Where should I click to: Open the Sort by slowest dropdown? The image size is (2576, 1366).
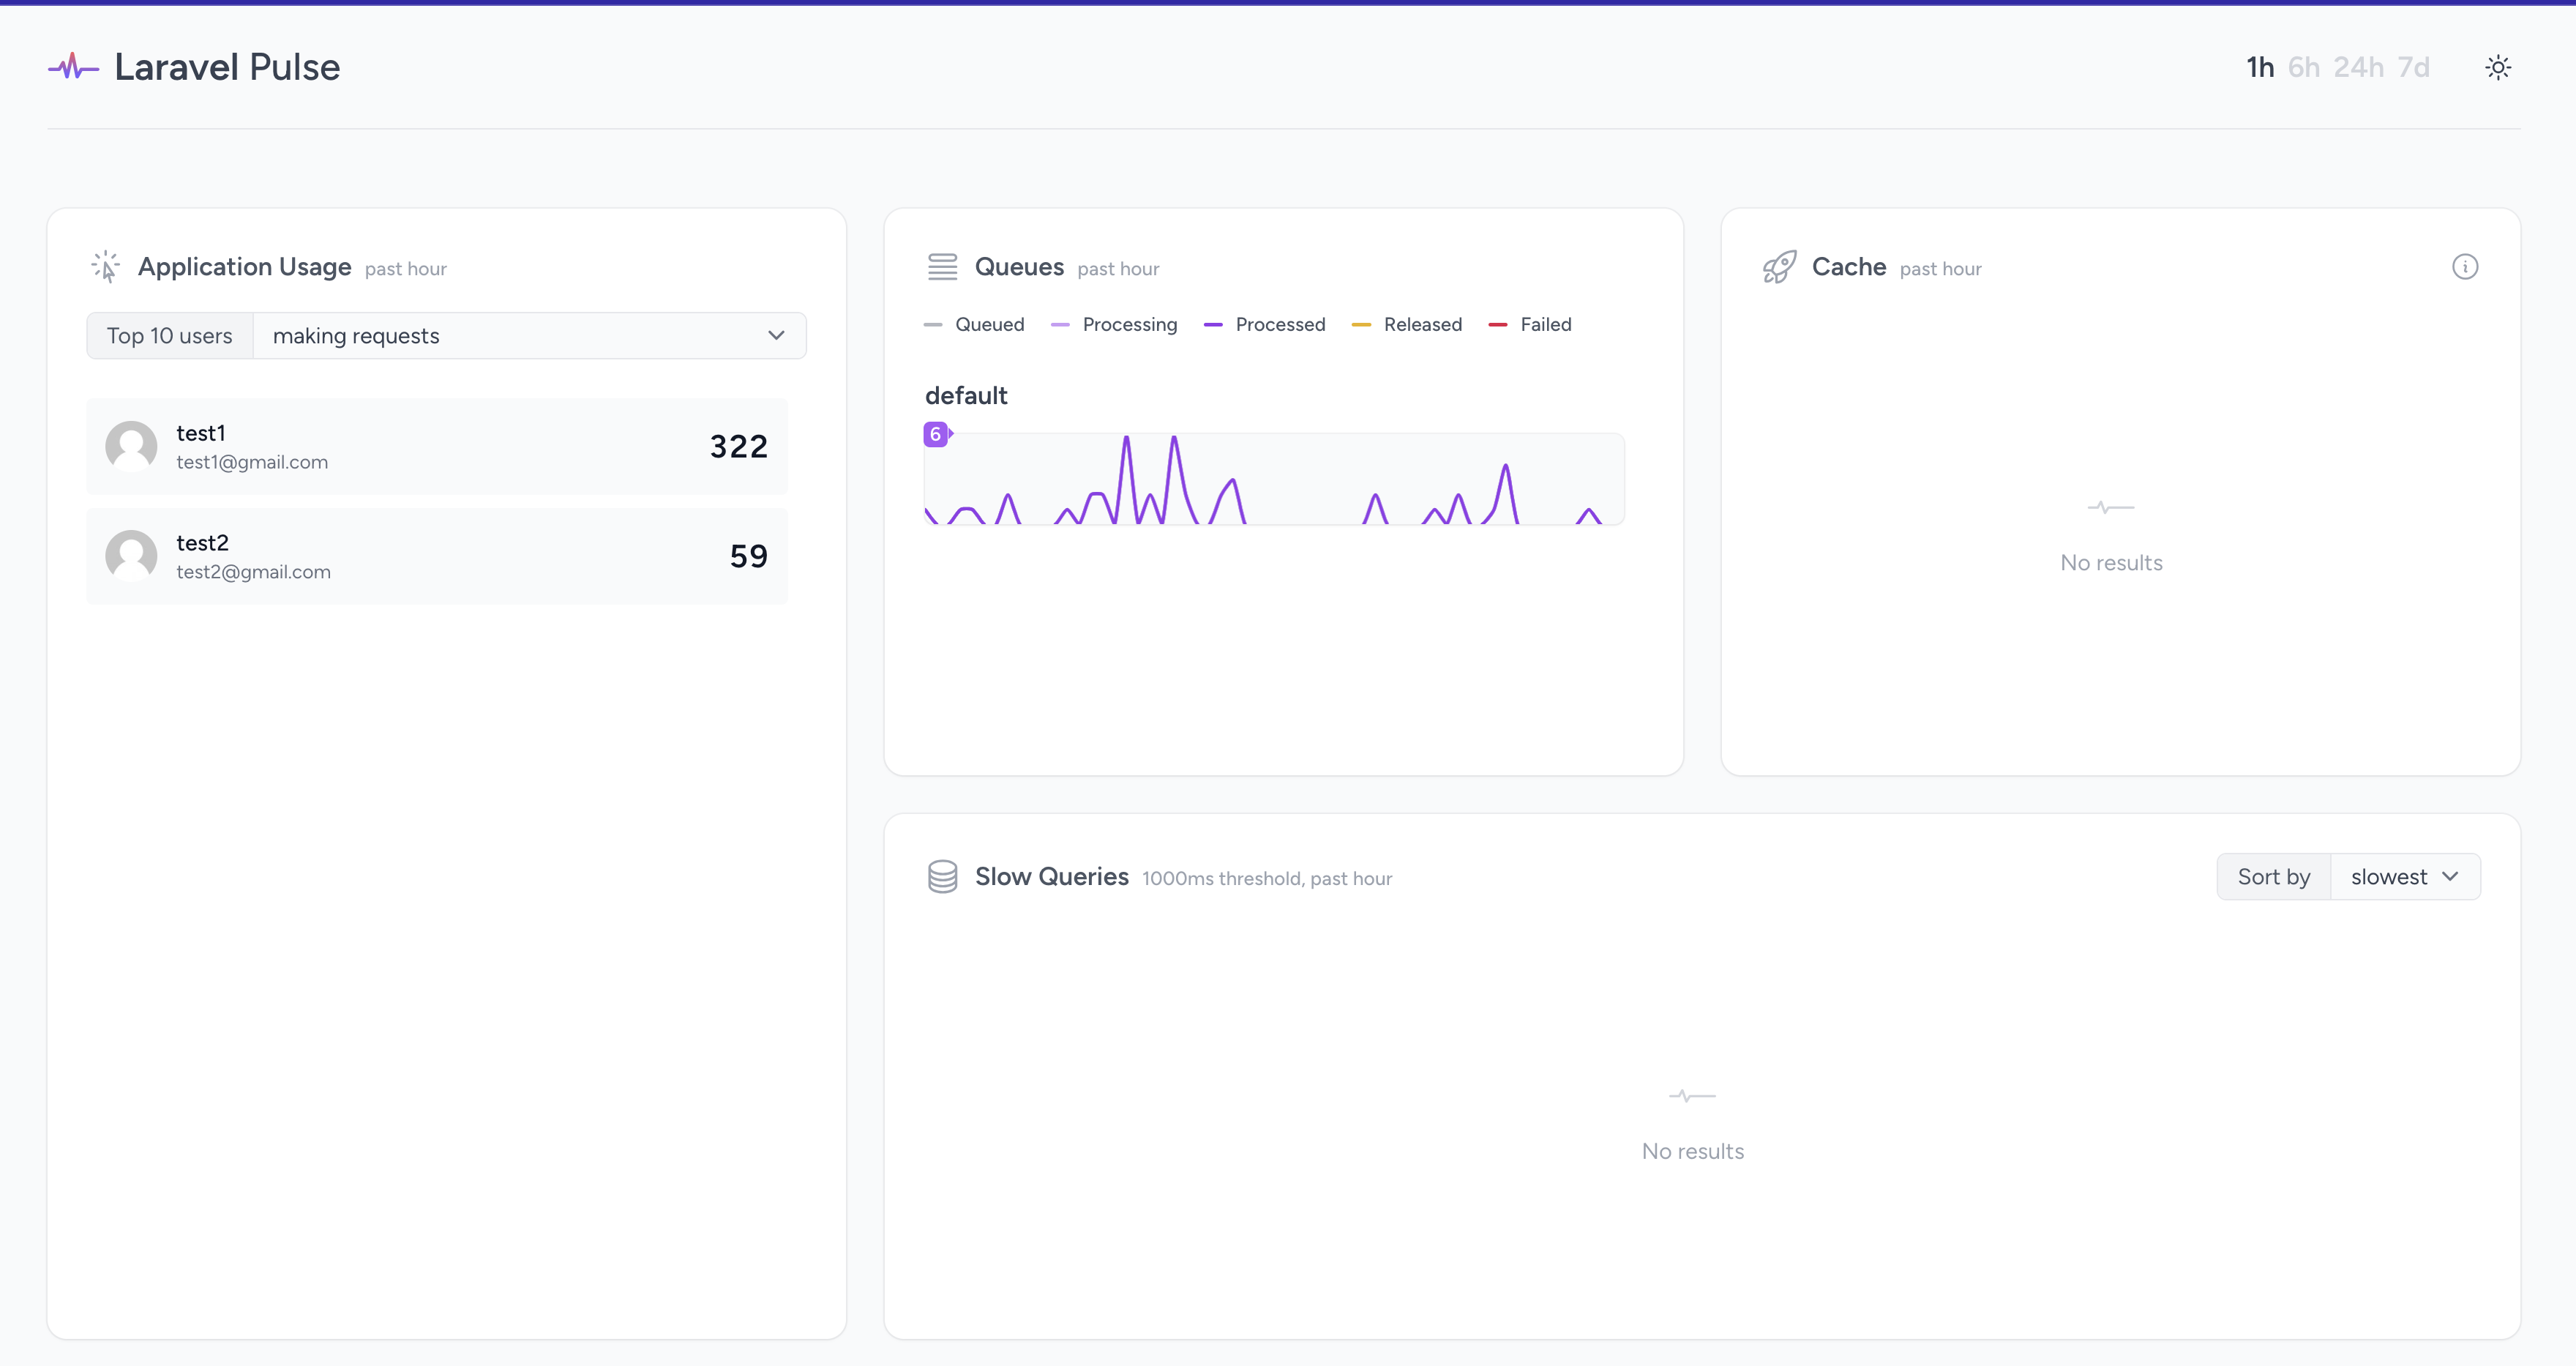click(2403, 877)
